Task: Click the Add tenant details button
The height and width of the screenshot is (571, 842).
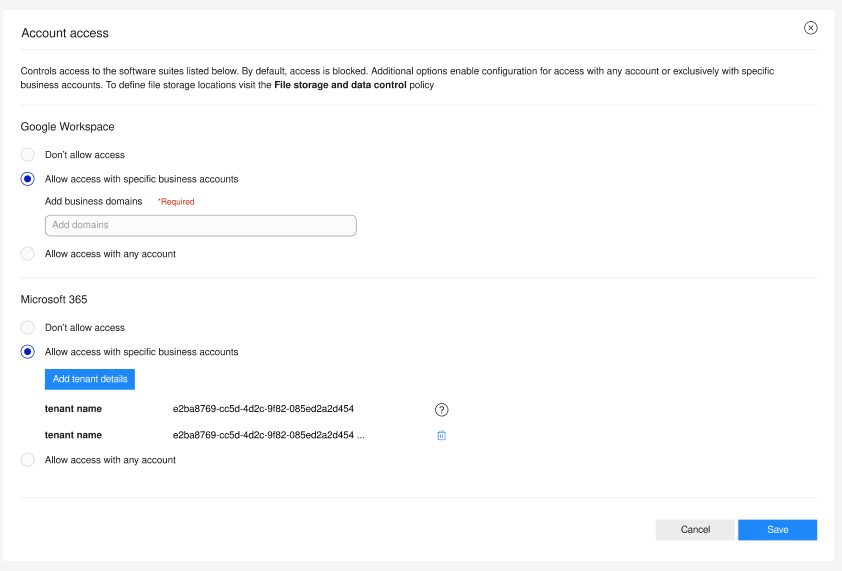Action: tap(90, 379)
